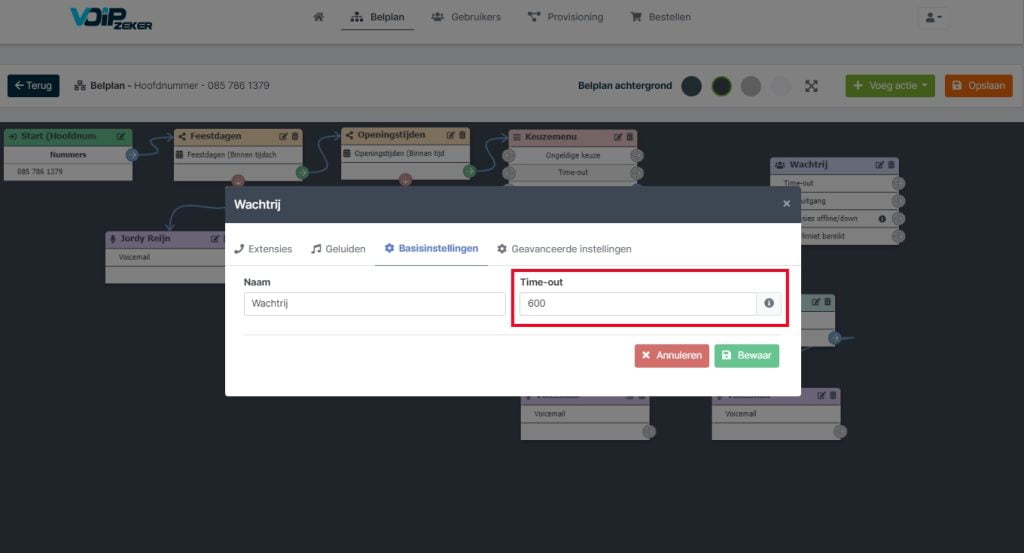The width and height of the screenshot is (1024, 553).
Task: Delete the Keuzemenu node
Action: tap(630, 137)
